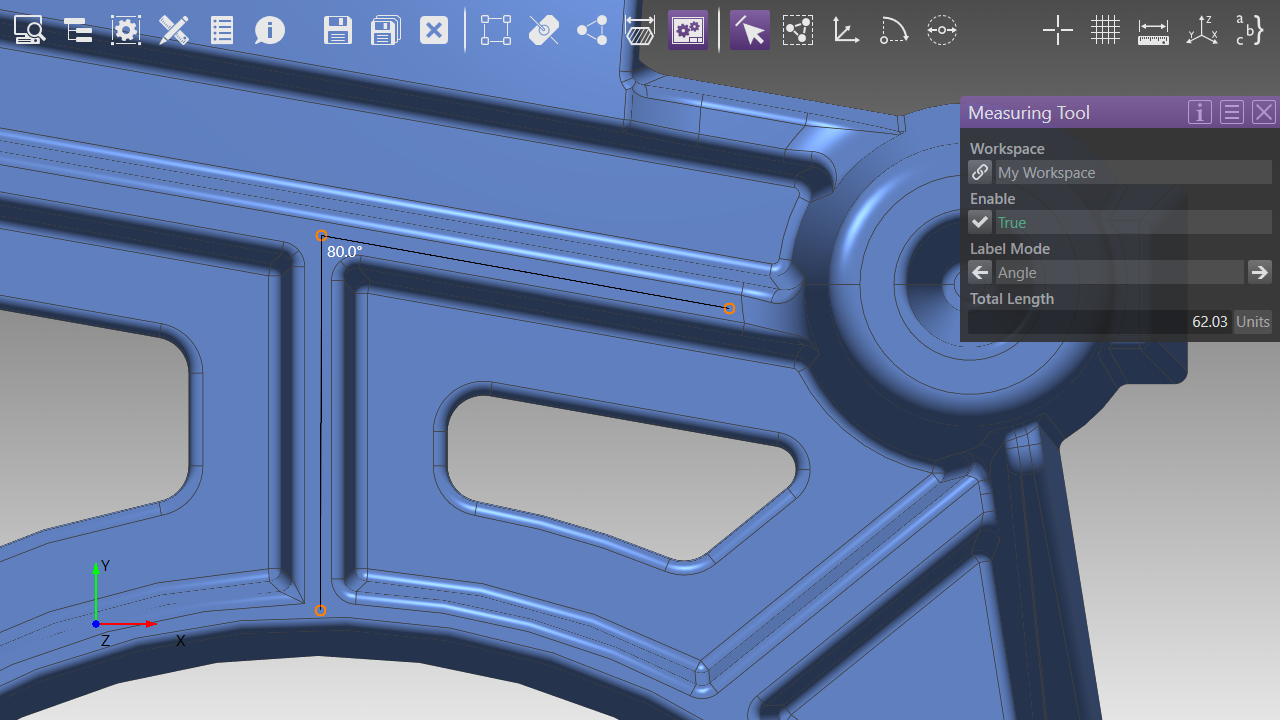Open the Measuring Tool panel menu
The image size is (1280, 720).
tap(1232, 112)
